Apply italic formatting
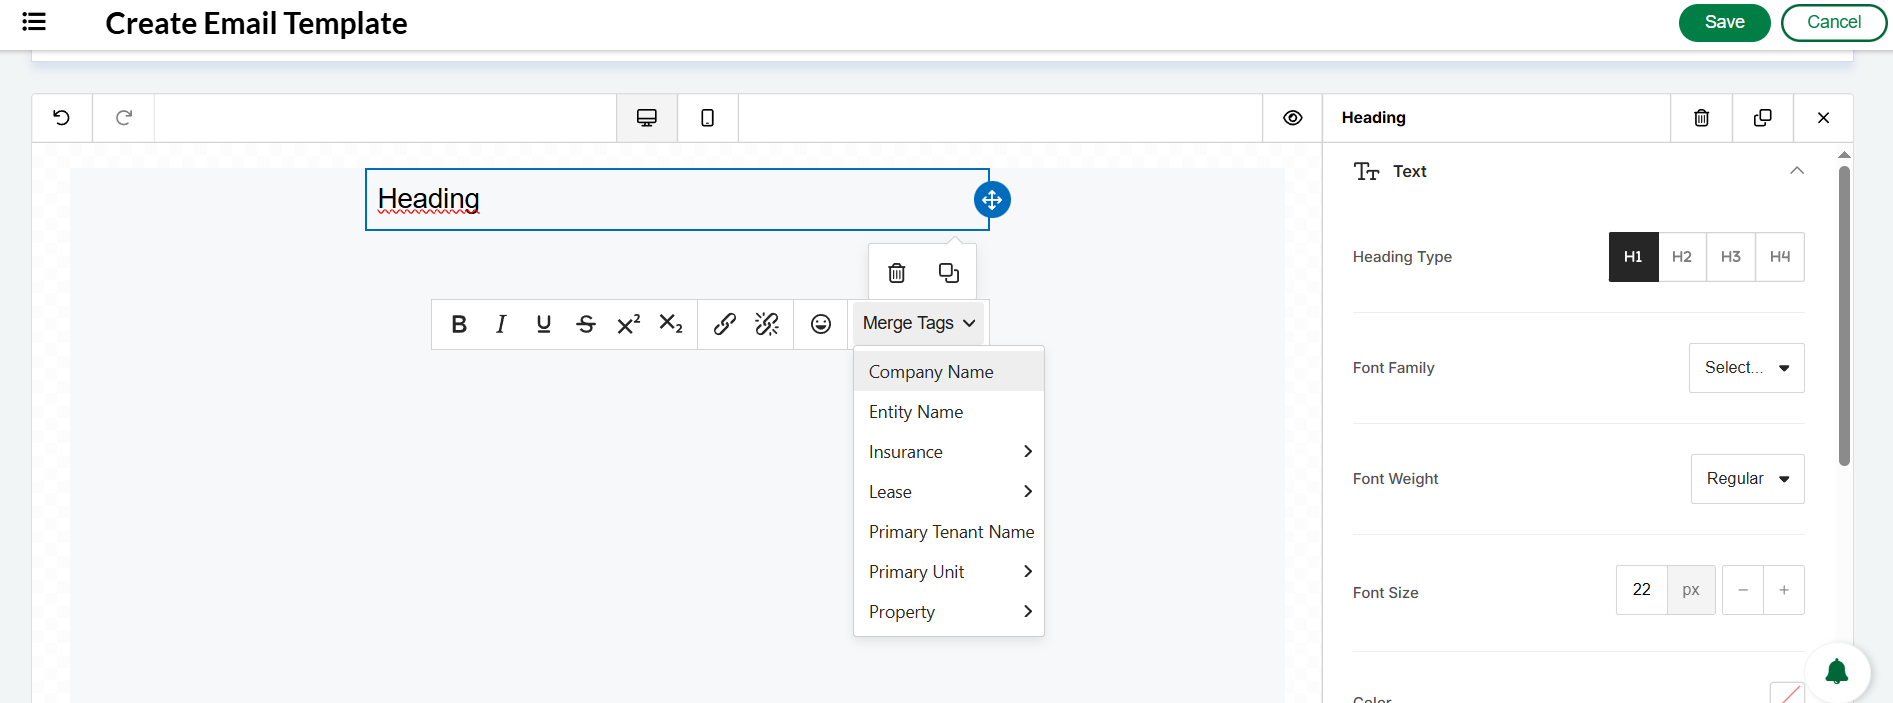Screen dimensions: 1893x703 coord(501,324)
